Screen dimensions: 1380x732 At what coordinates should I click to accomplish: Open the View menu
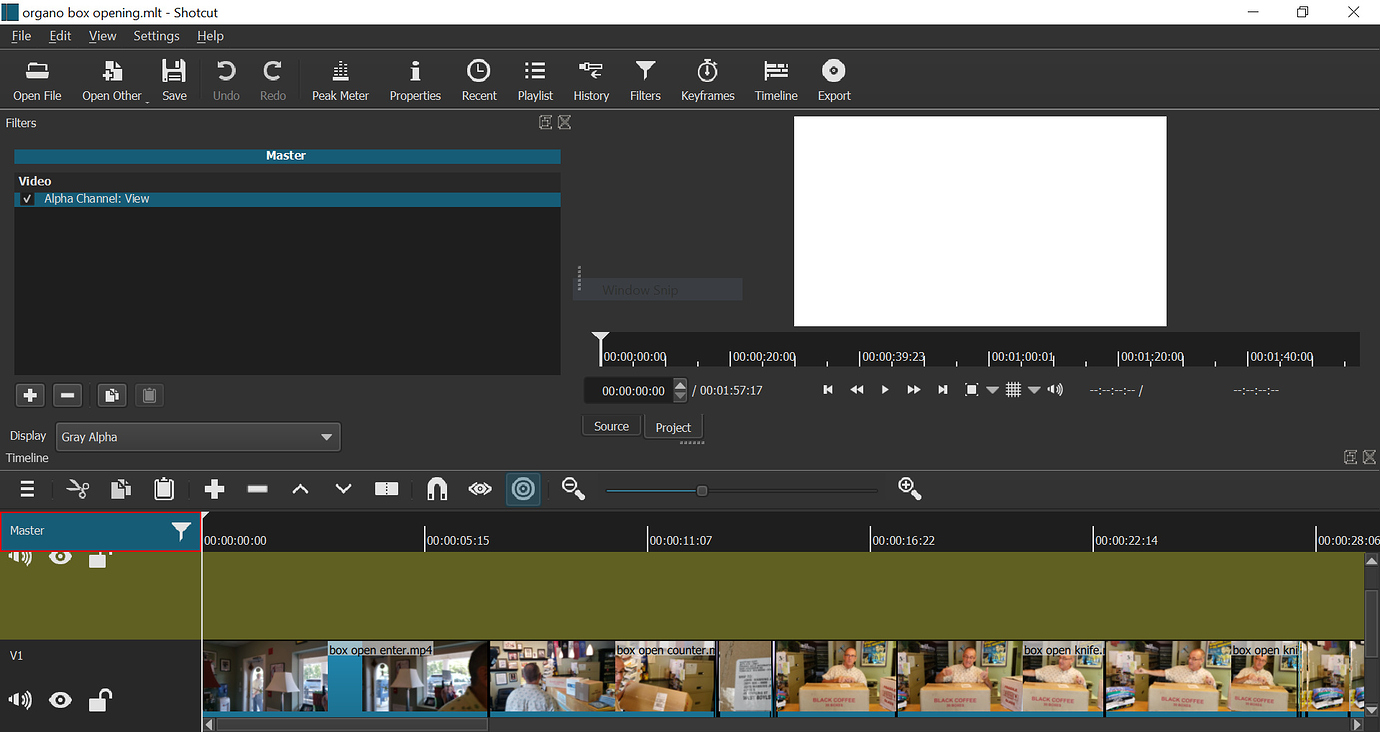(x=102, y=36)
